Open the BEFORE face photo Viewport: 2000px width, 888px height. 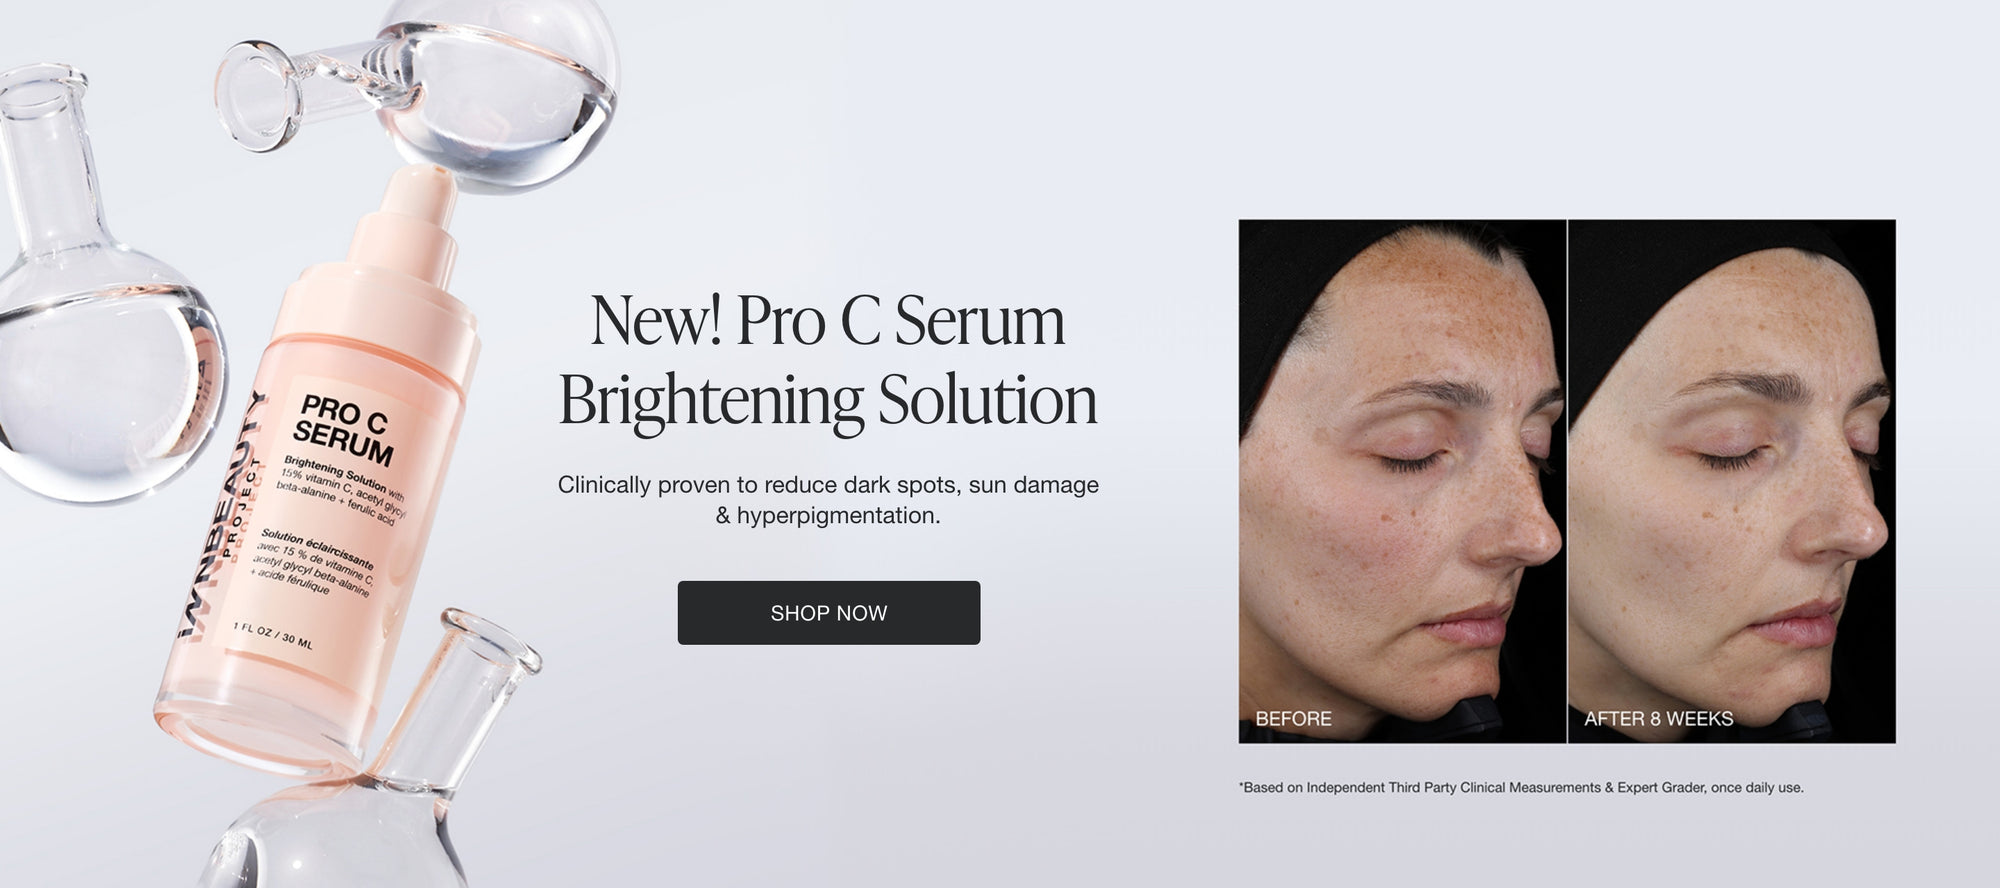[x=1402, y=481]
